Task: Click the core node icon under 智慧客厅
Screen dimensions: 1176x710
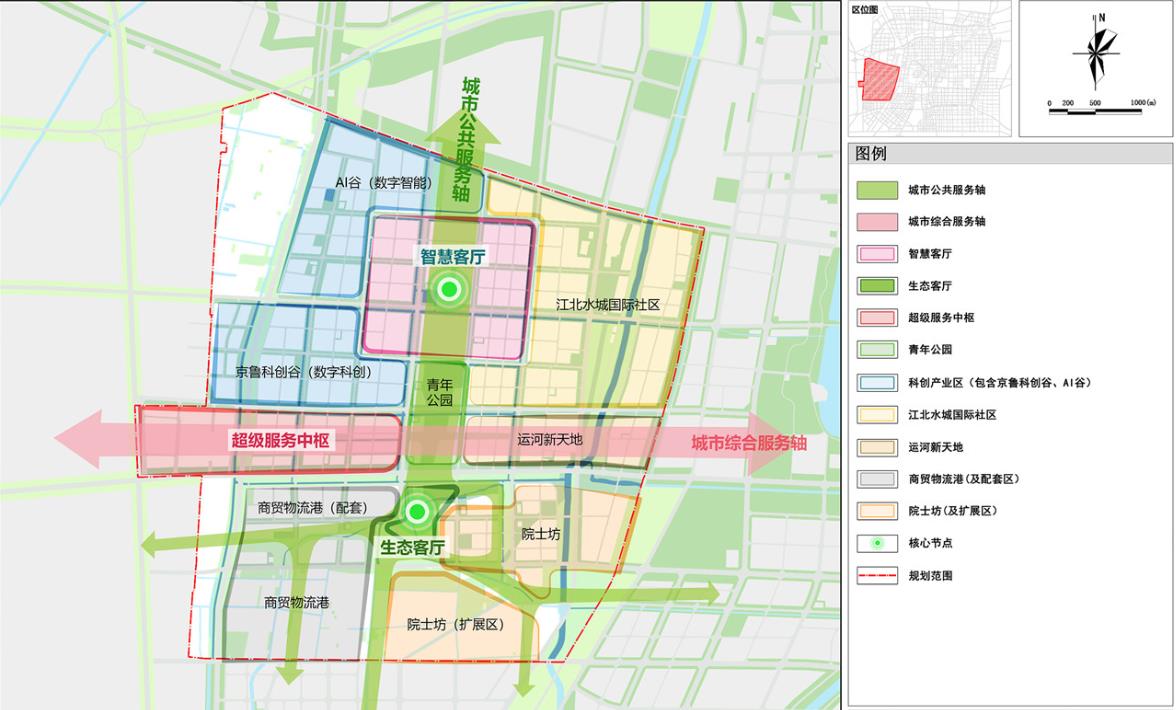Action: click(450, 290)
